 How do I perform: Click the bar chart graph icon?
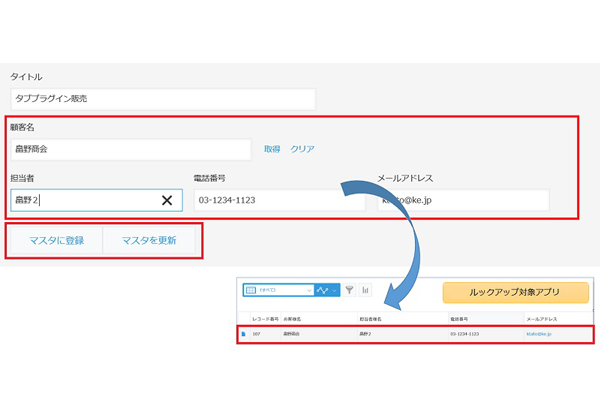coord(366,290)
